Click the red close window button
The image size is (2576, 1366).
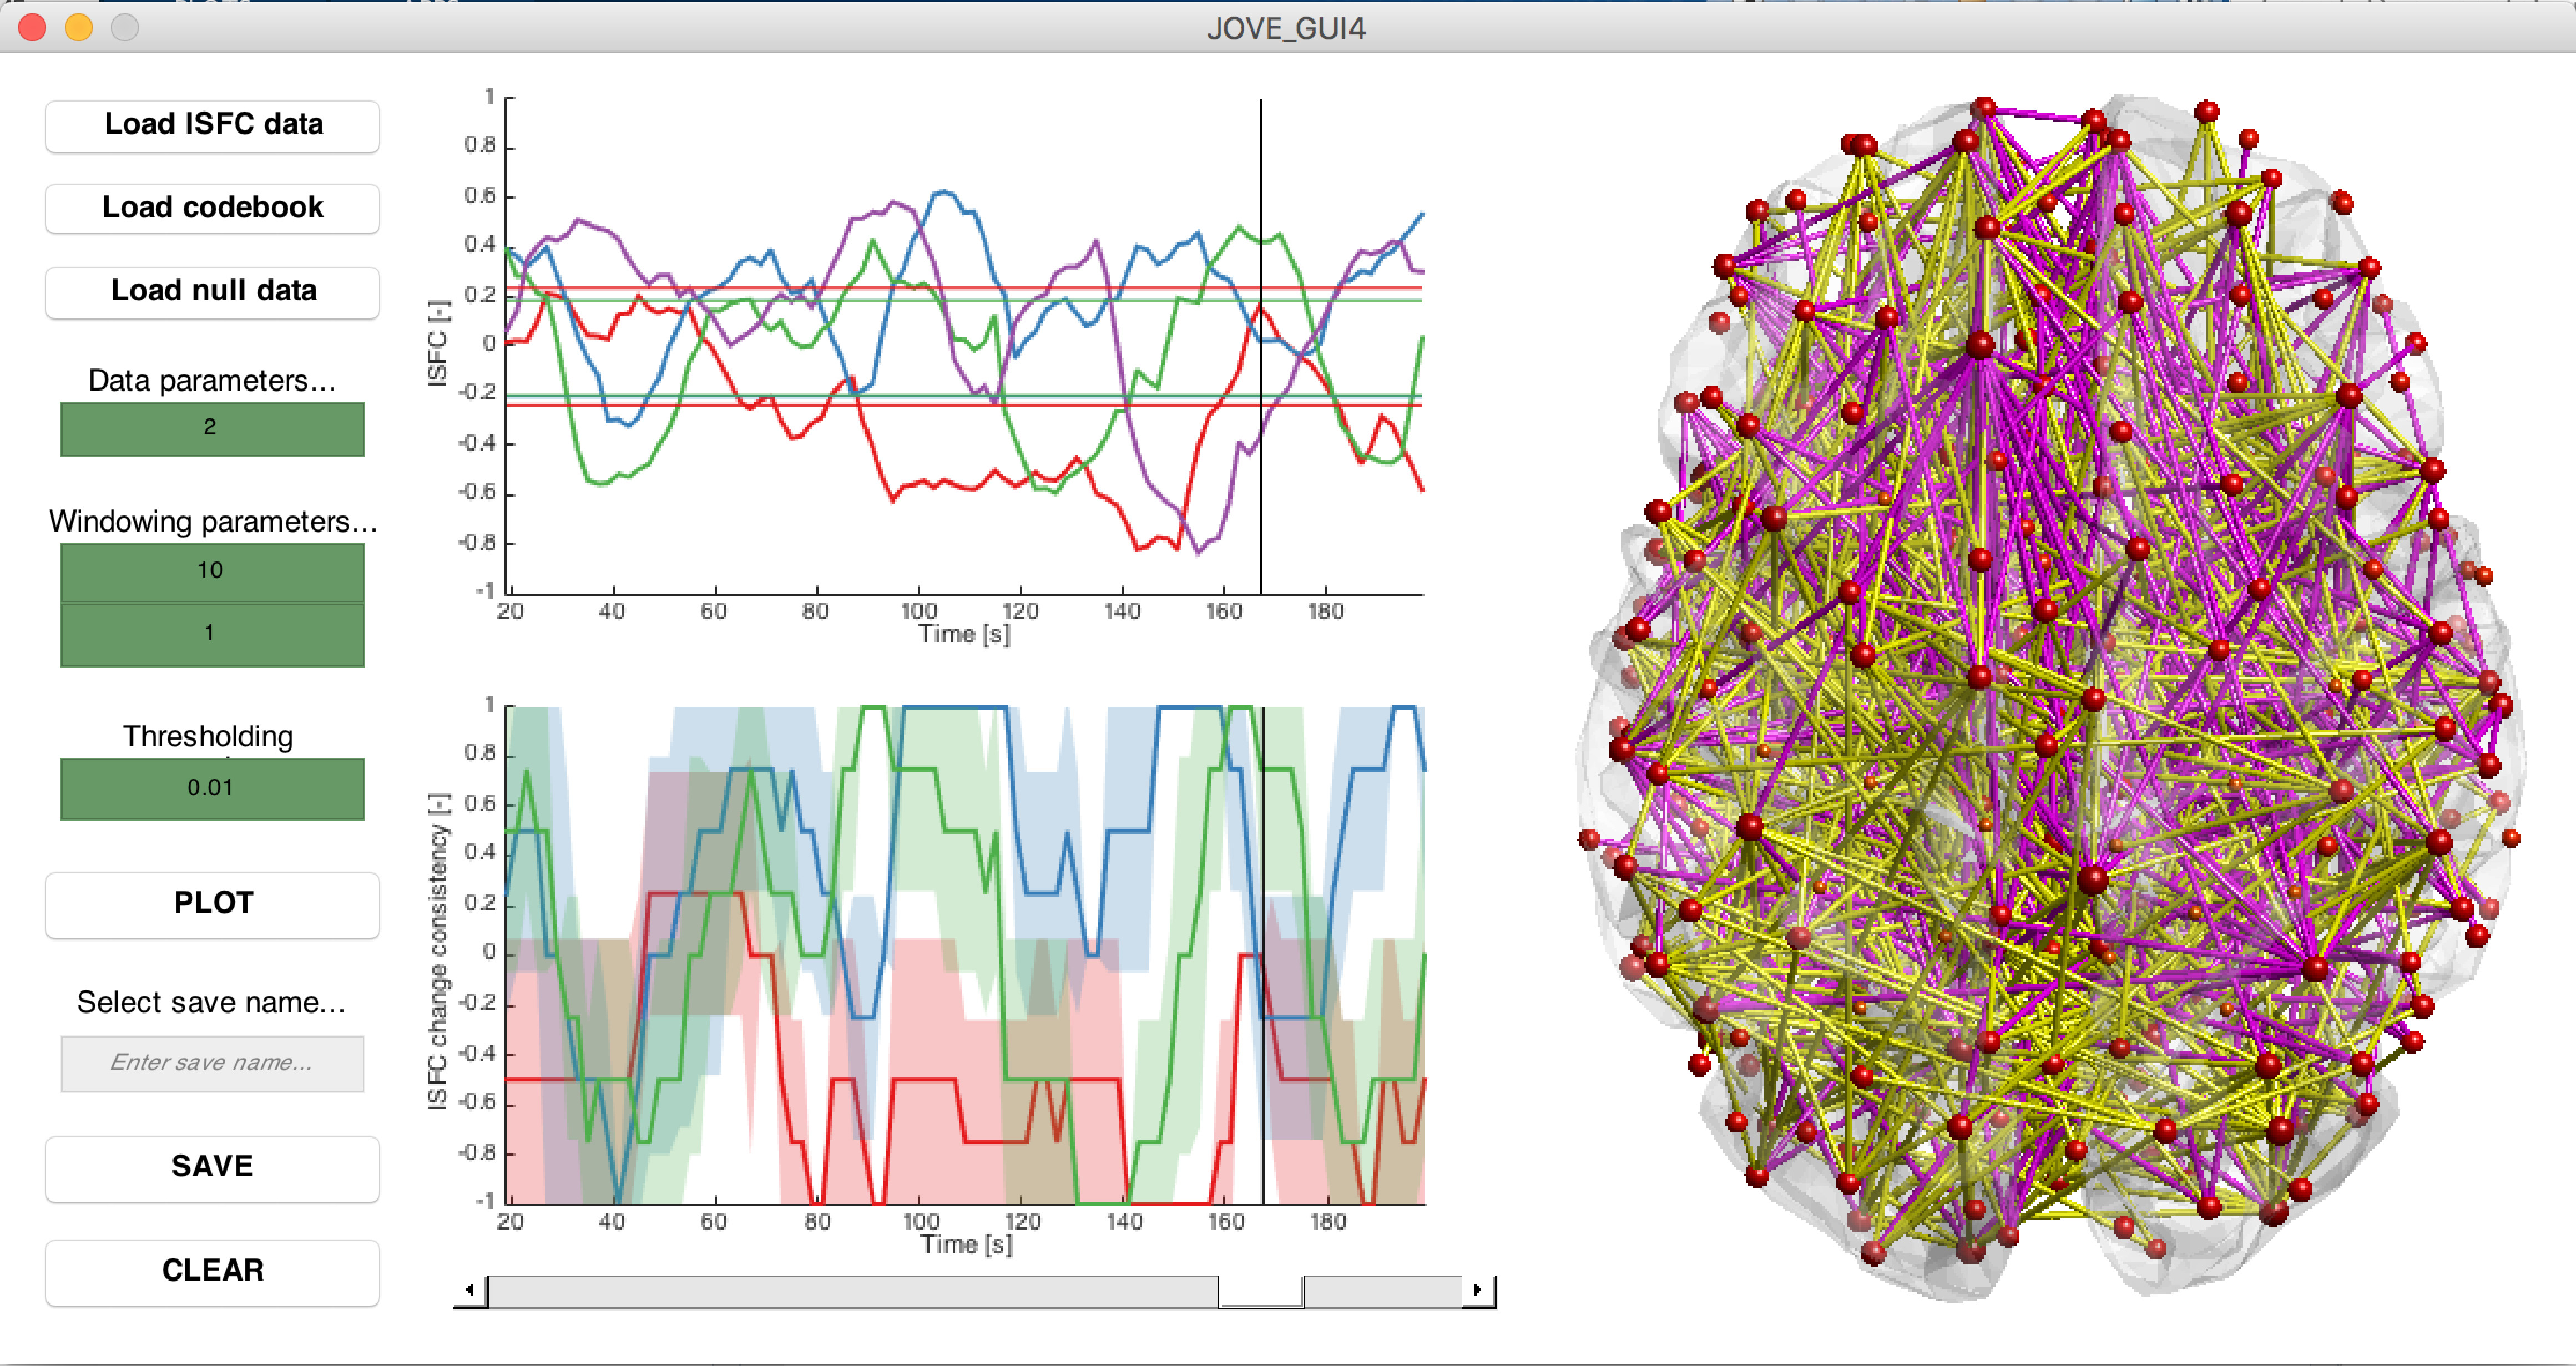[x=32, y=27]
